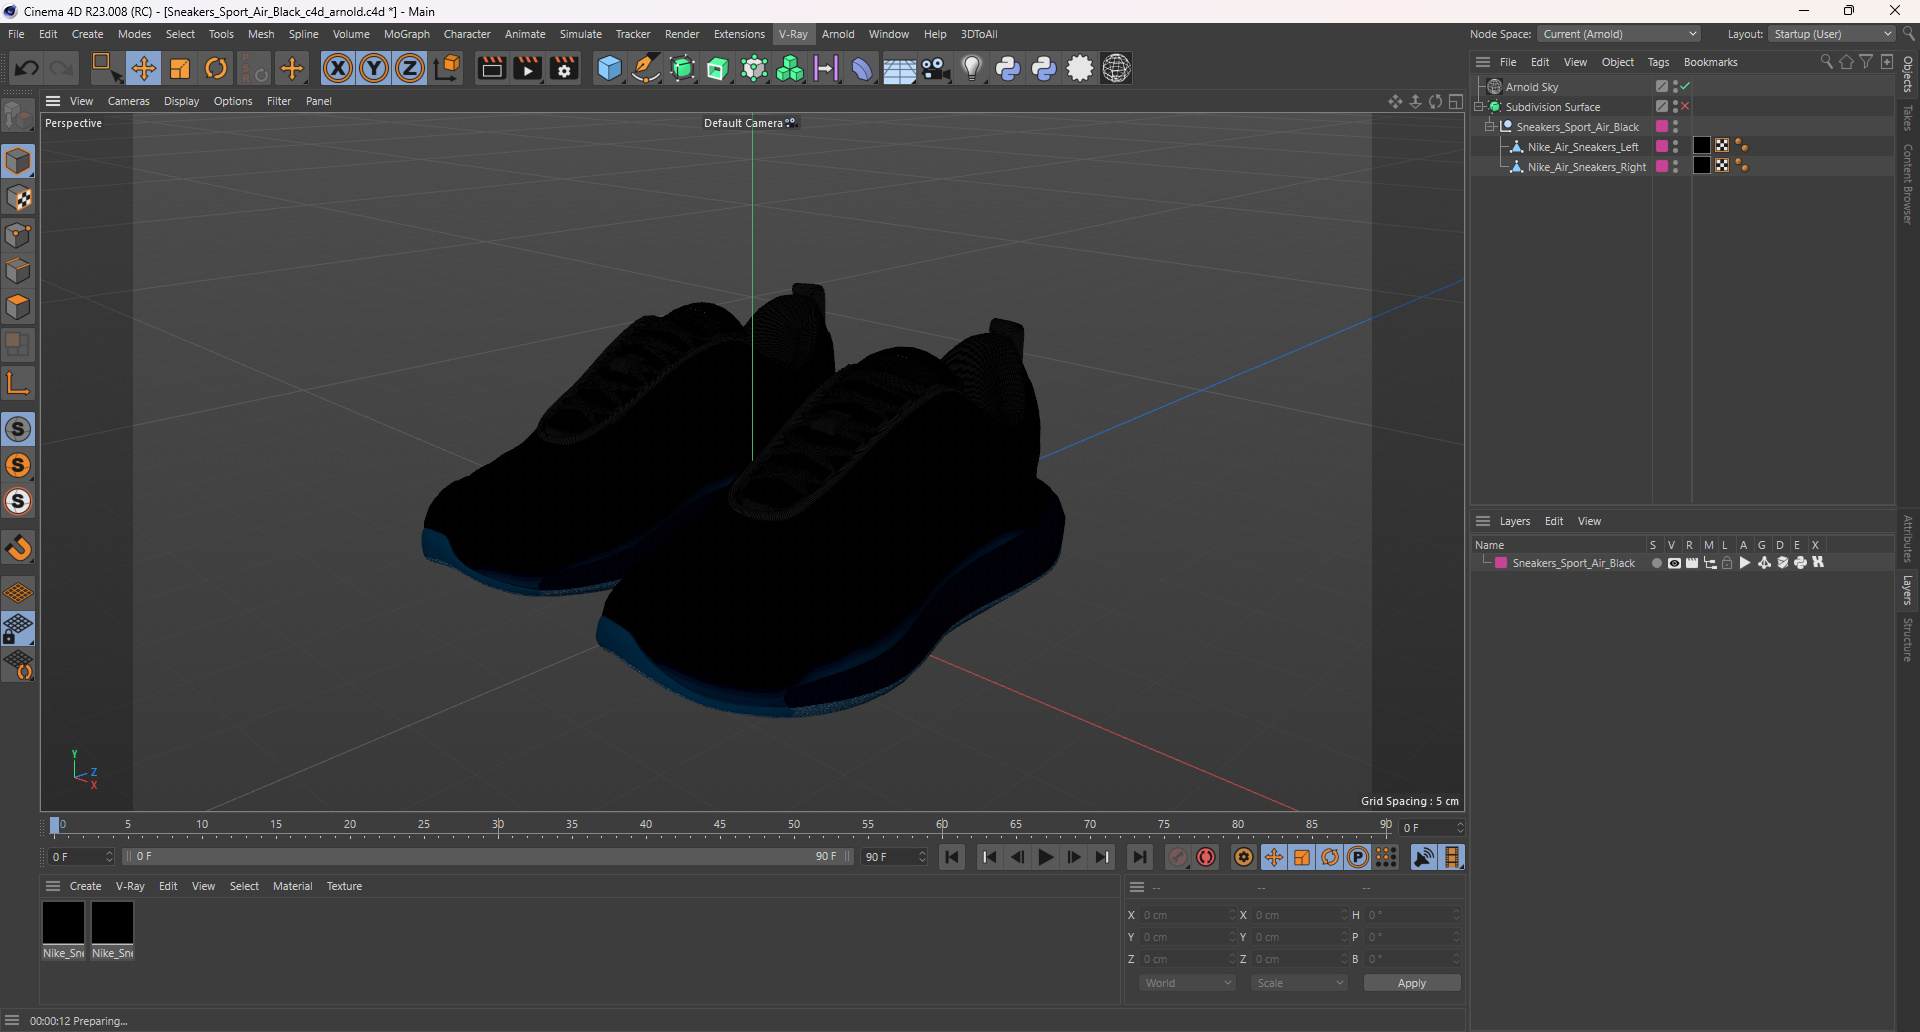Click search icon in Object Manager
Image resolution: width=1920 pixels, height=1032 pixels.
click(x=1826, y=62)
